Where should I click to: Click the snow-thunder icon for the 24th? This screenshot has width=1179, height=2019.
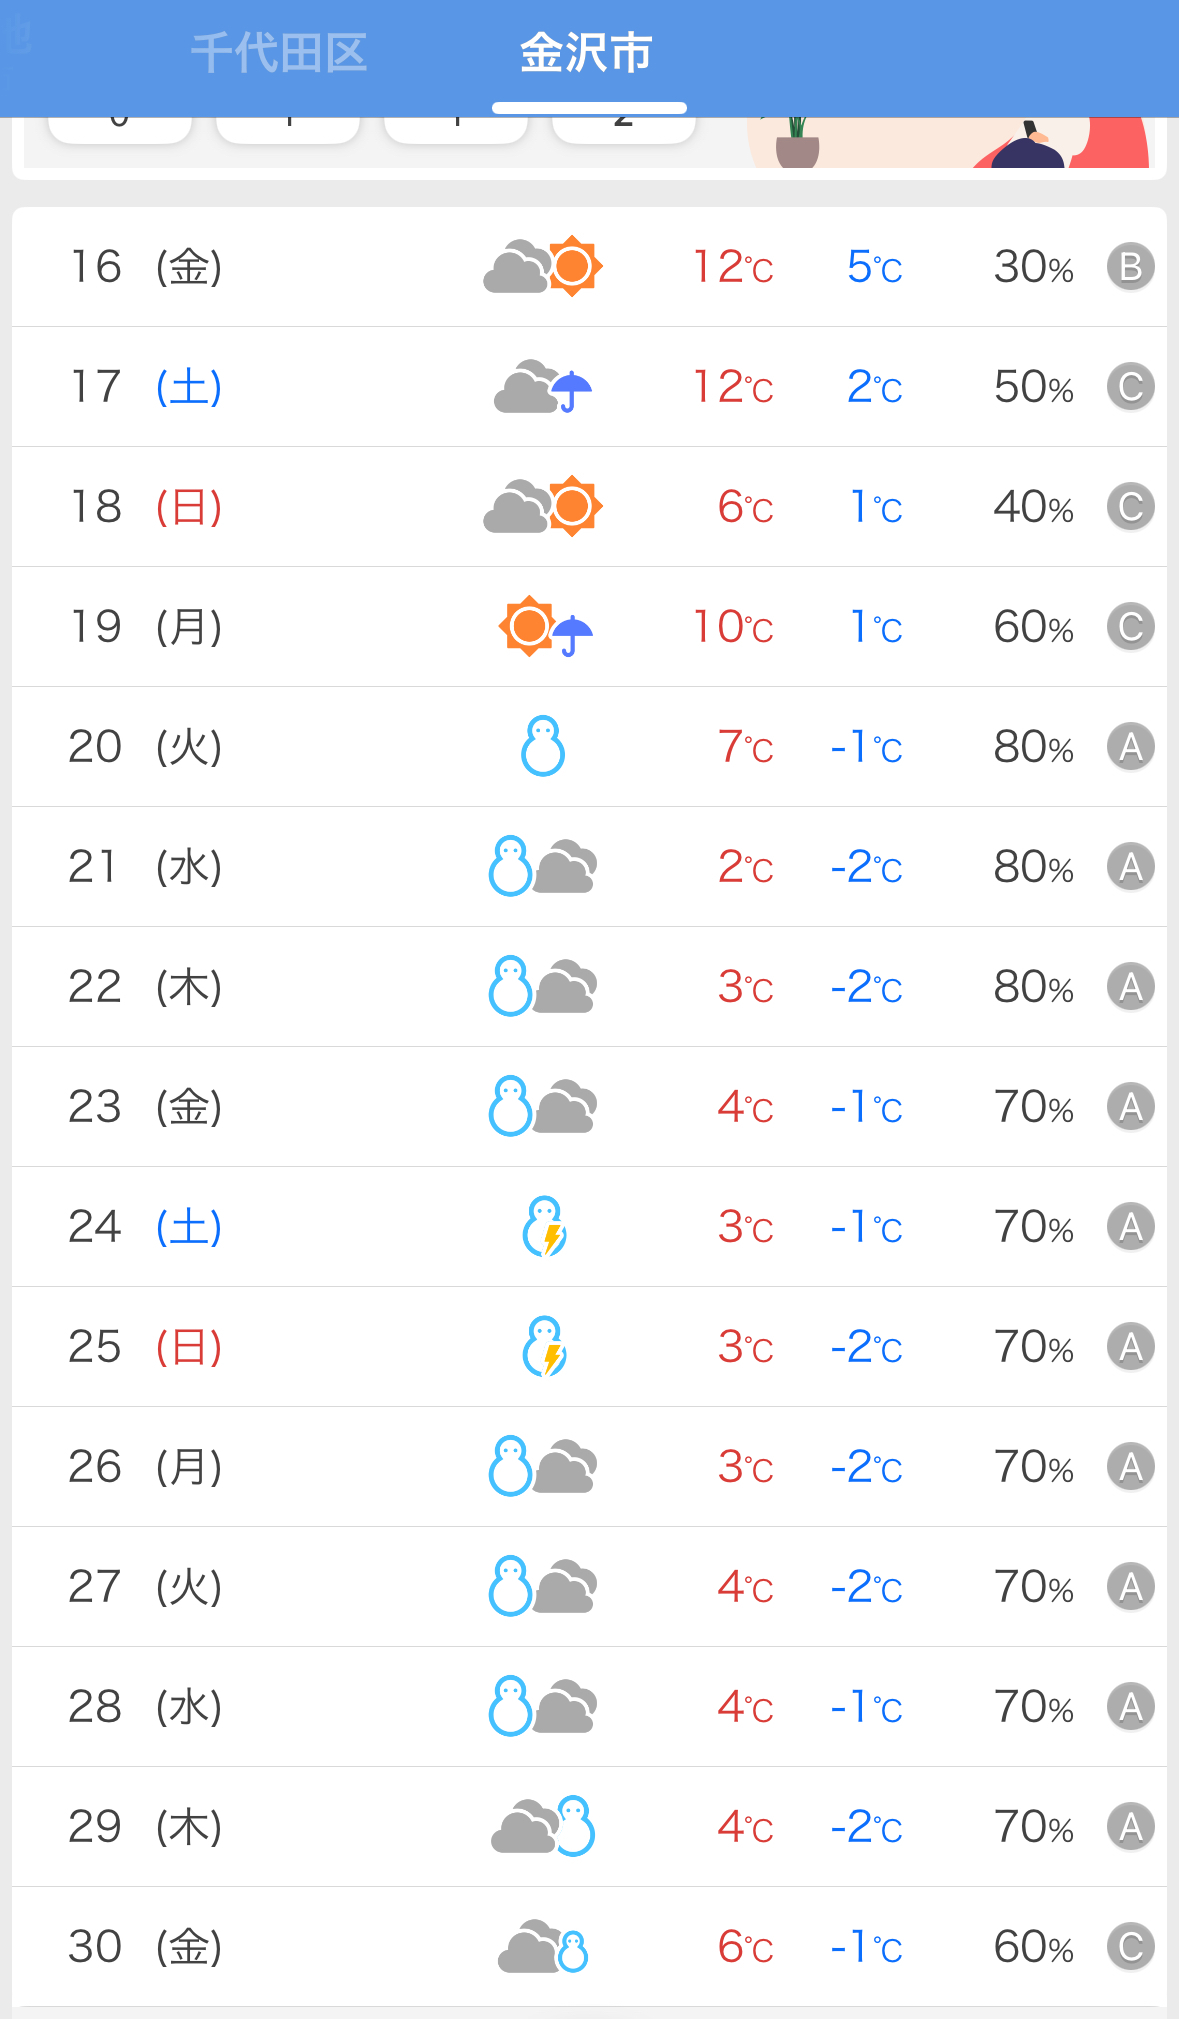click(x=545, y=1227)
